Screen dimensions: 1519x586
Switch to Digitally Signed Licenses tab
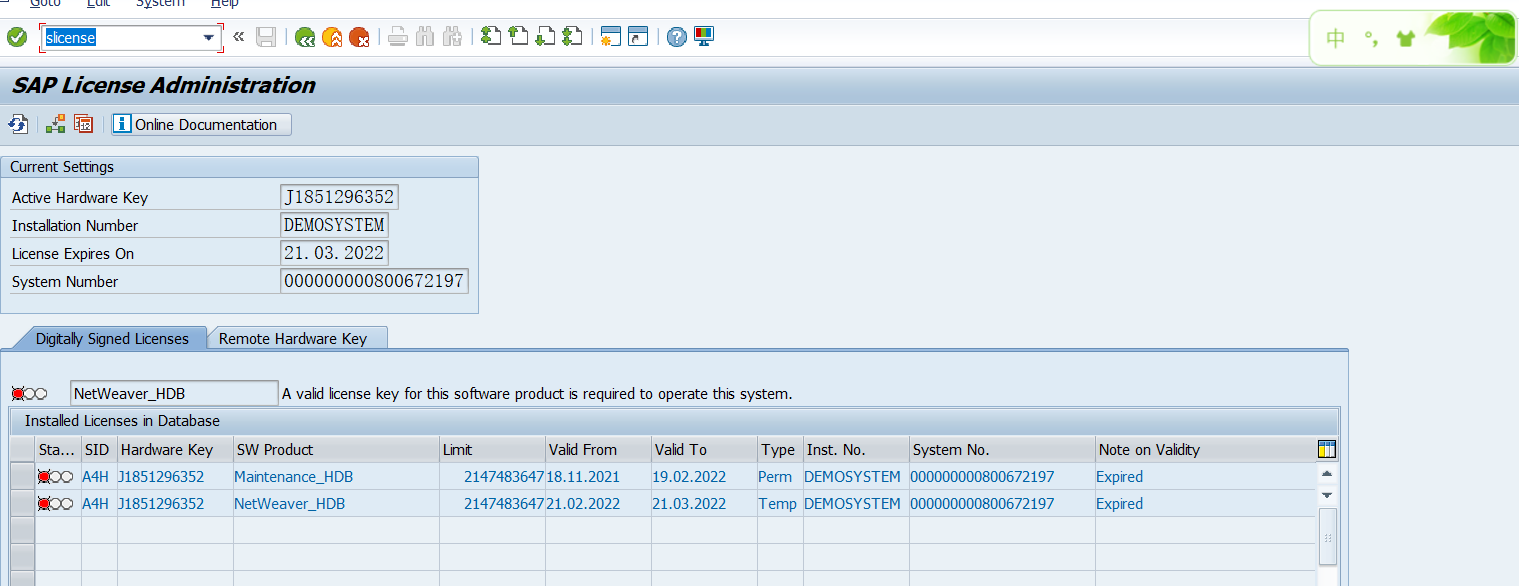pos(112,338)
